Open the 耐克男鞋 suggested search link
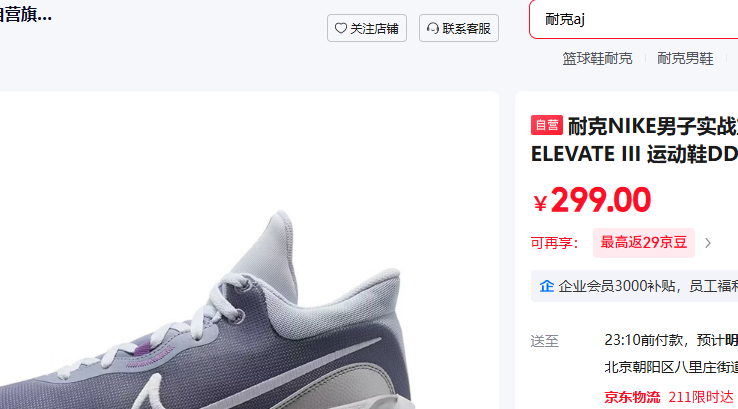This screenshot has height=409, width=738. coord(685,58)
